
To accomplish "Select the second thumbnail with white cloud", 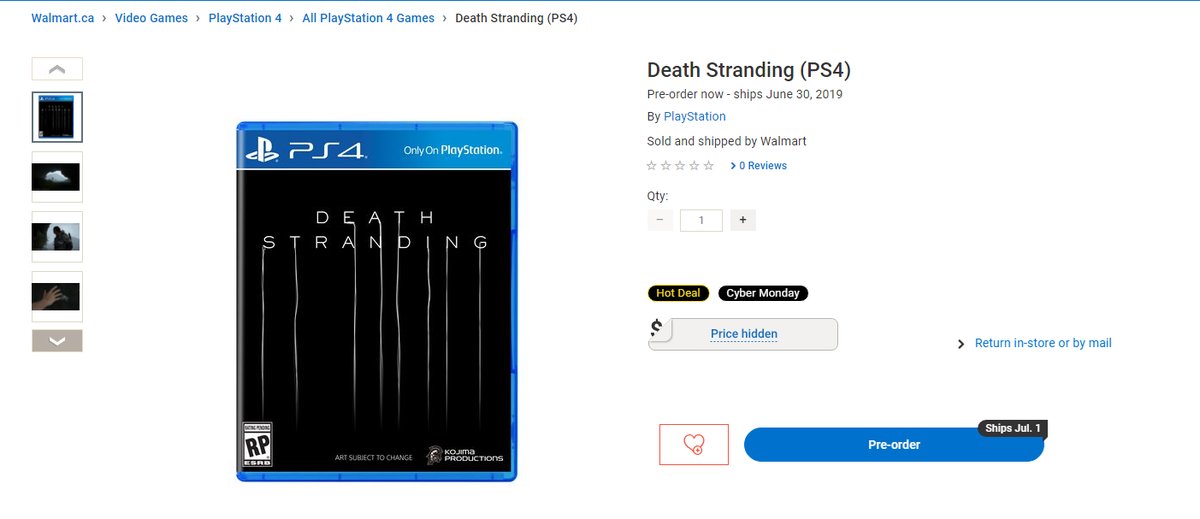I will click(x=57, y=177).
